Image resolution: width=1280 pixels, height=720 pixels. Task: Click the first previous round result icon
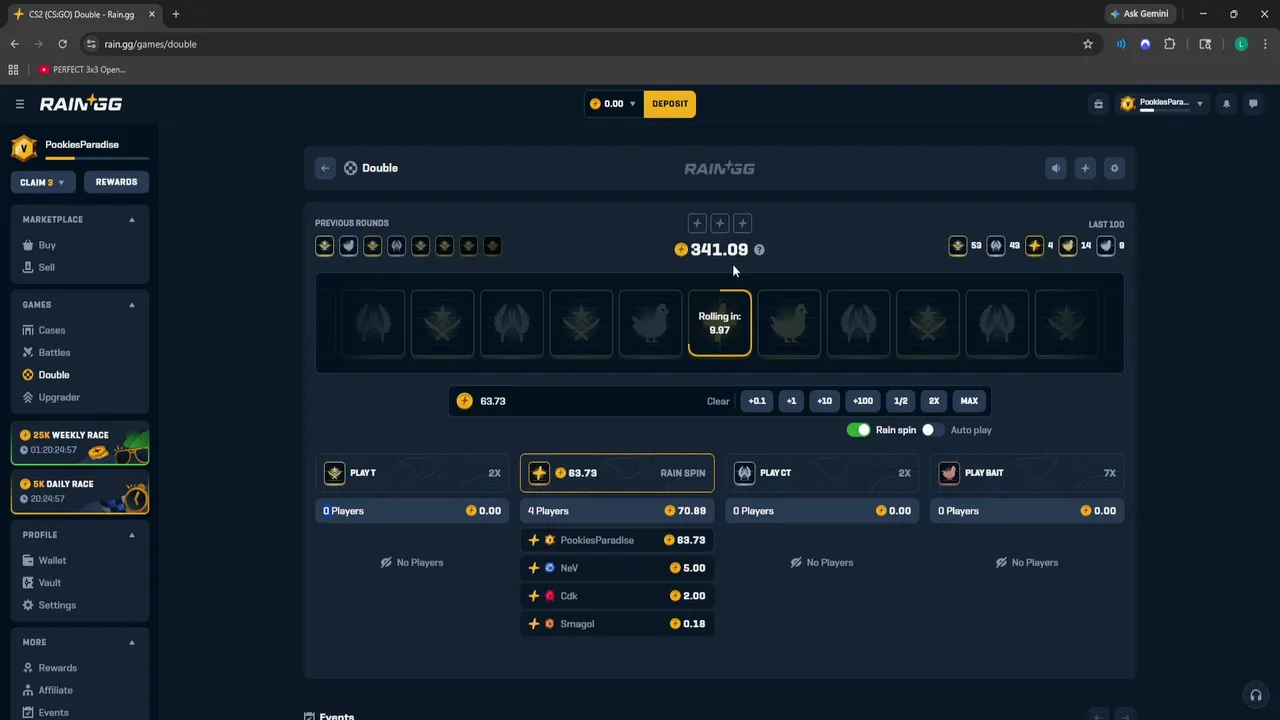coord(324,246)
